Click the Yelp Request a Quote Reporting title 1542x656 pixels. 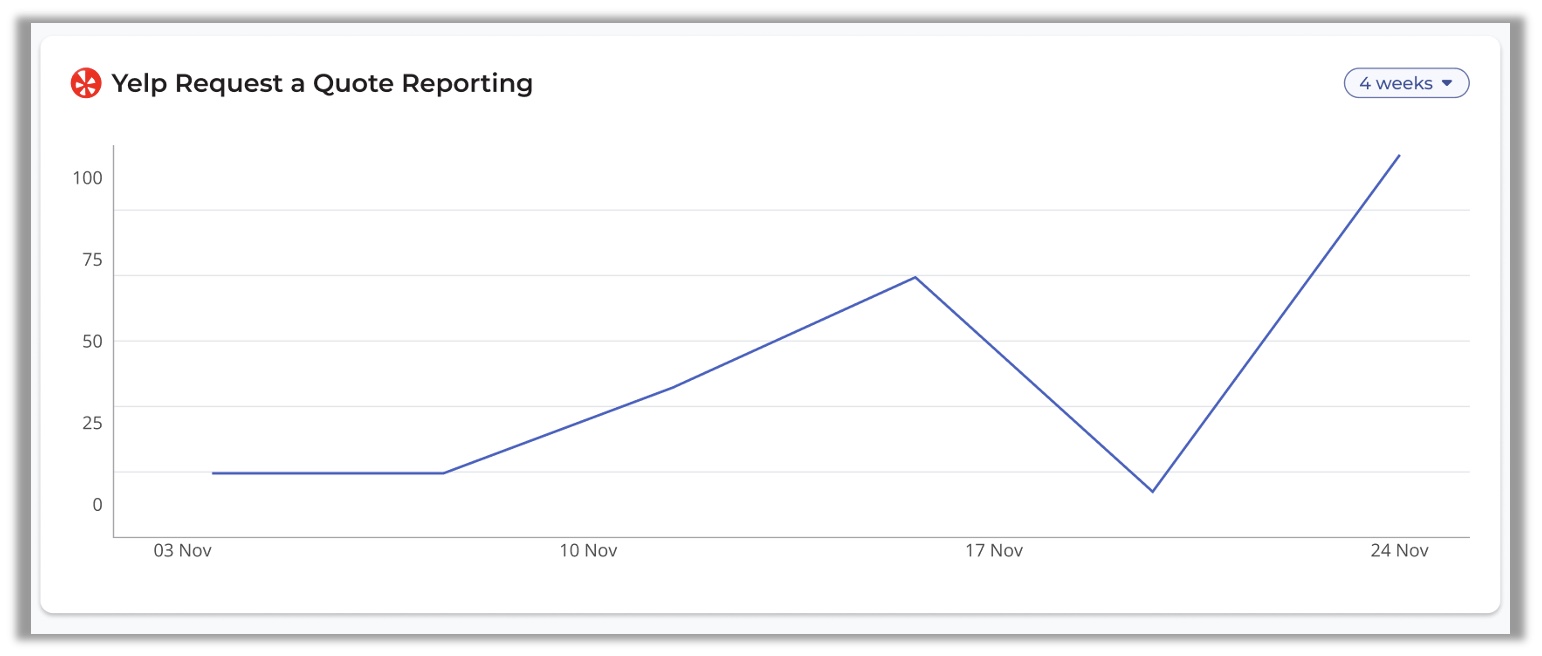[x=322, y=83]
